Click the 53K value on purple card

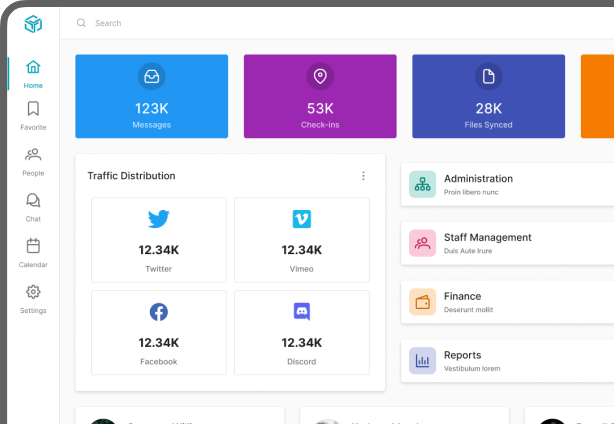click(x=320, y=108)
